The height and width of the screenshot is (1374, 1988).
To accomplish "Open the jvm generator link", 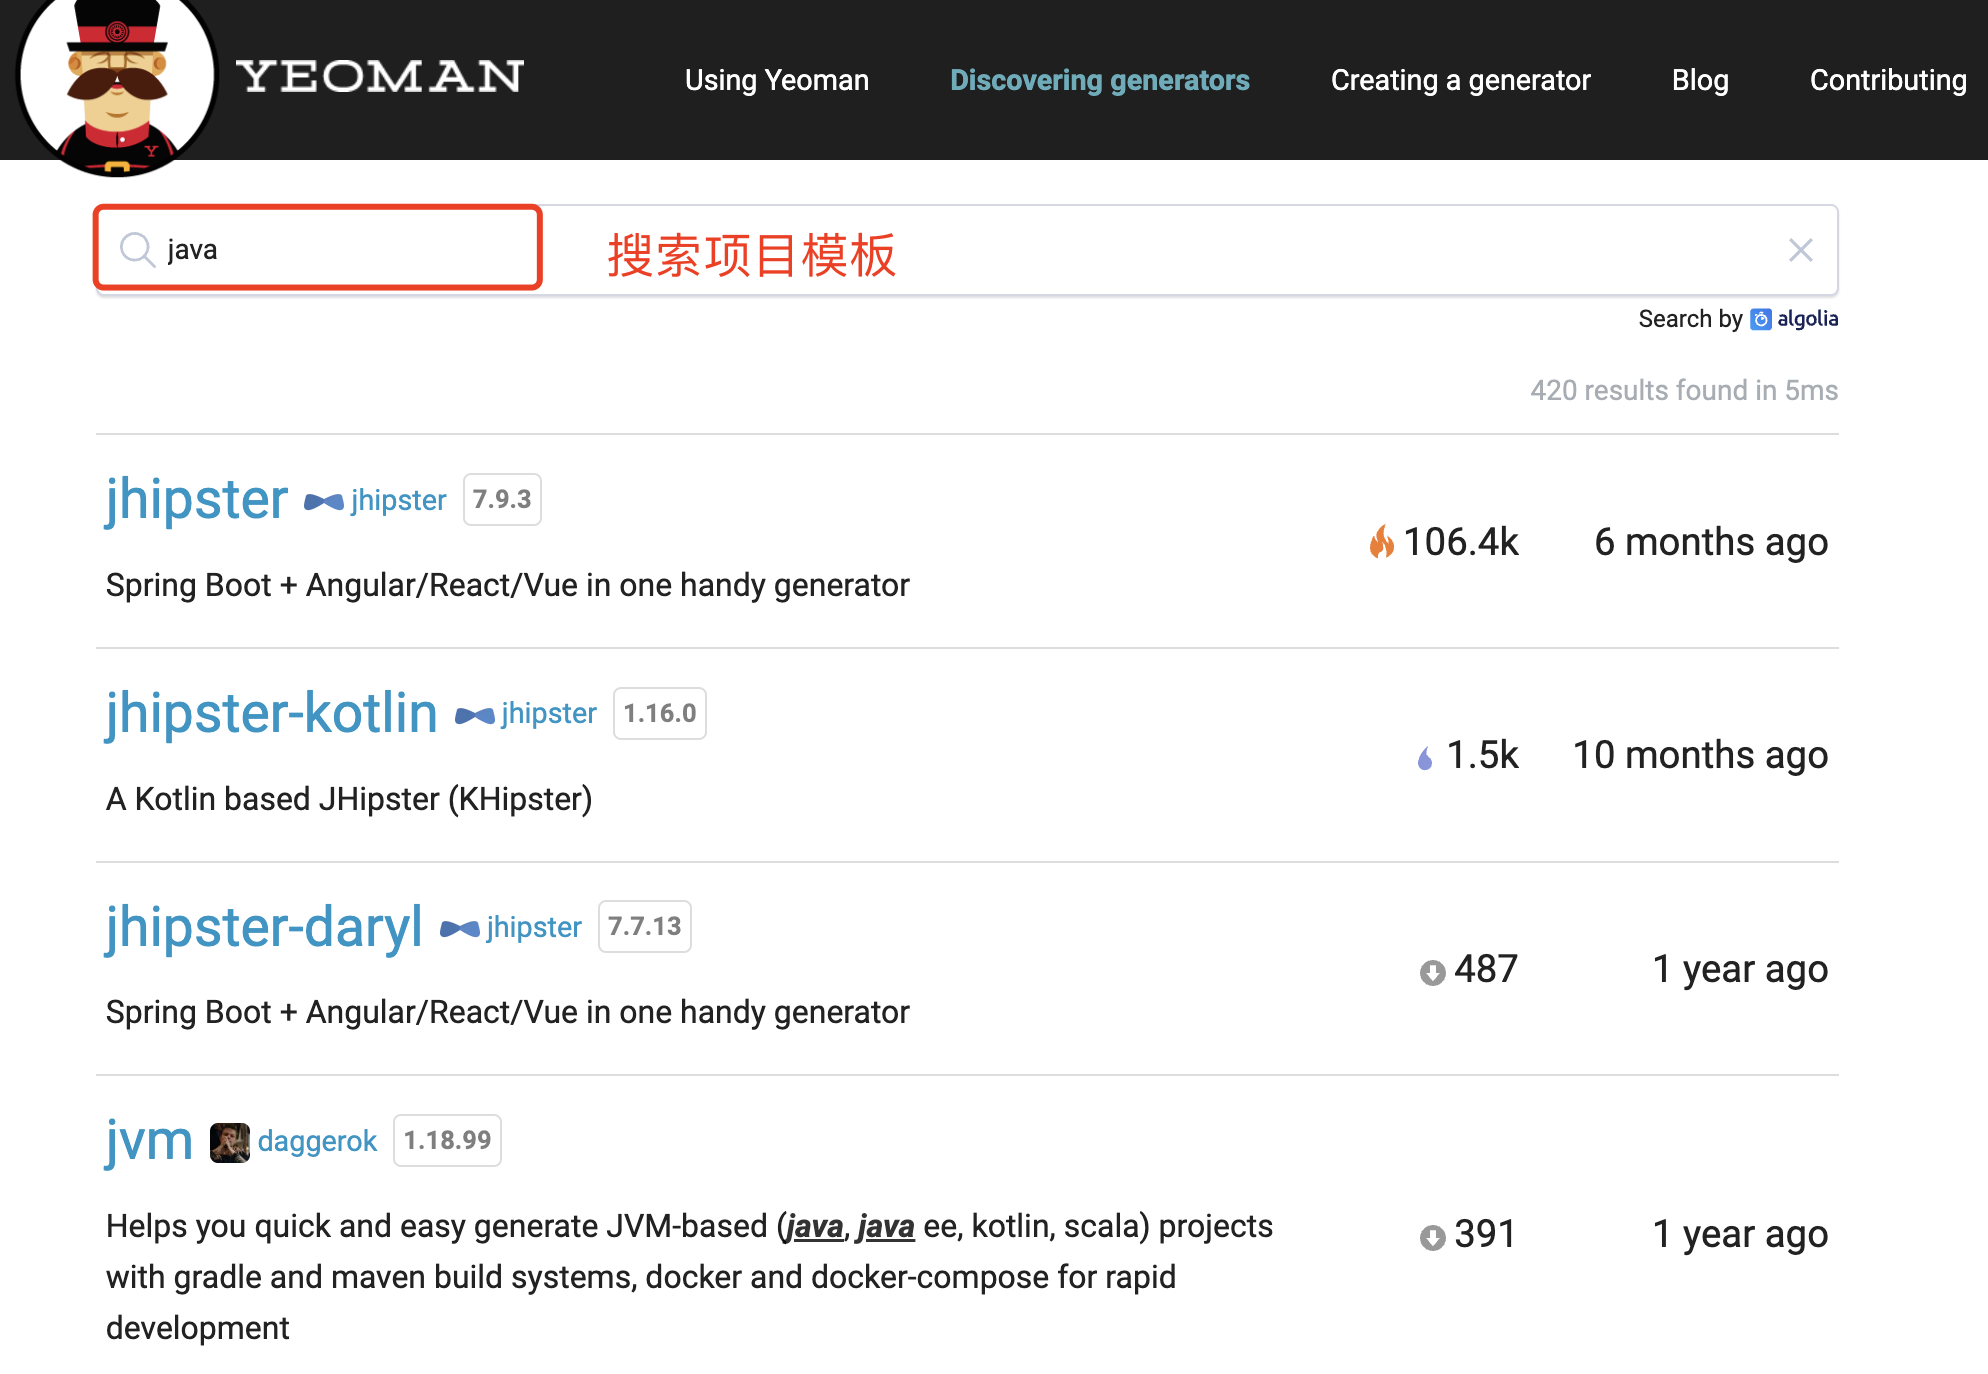I will pos(149,1140).
